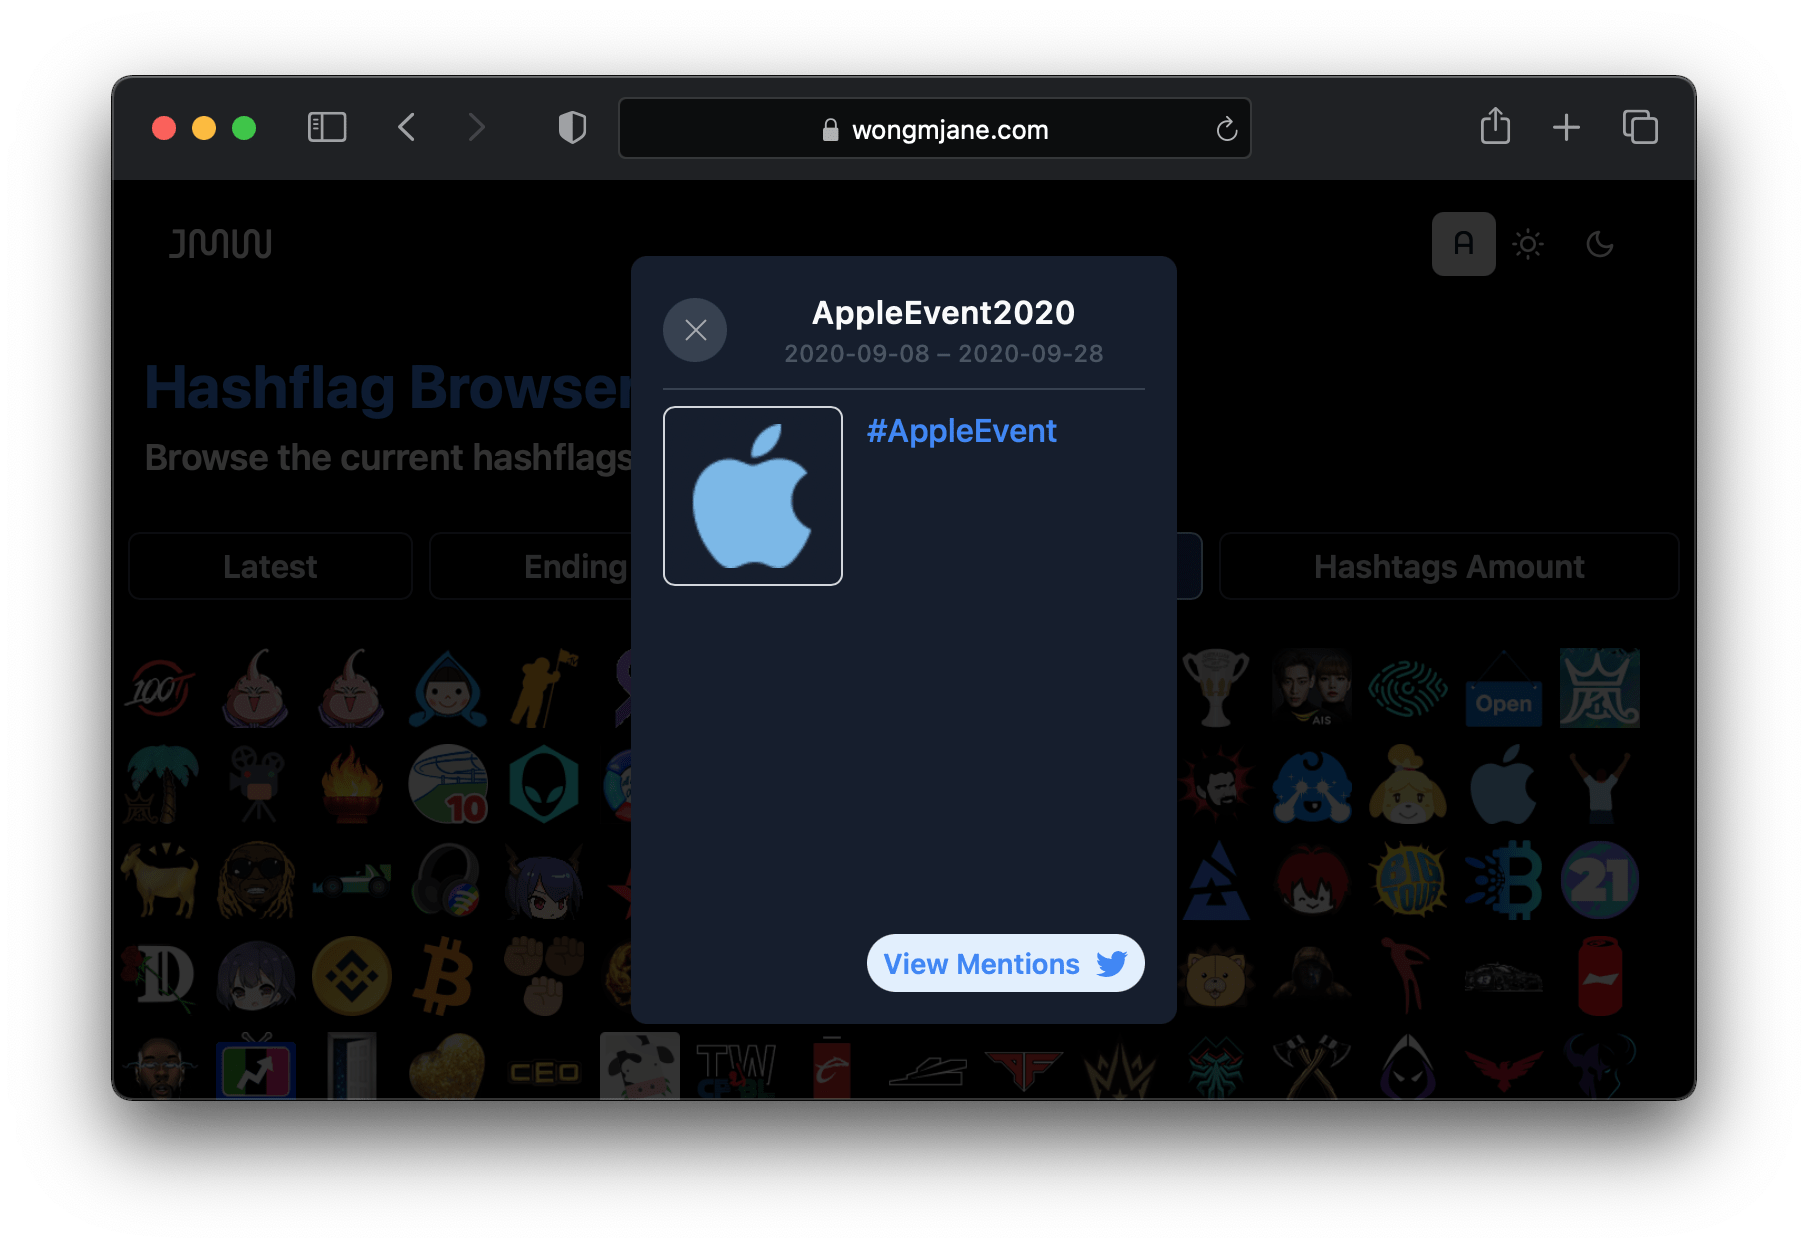This screenshot has height=1248, width=1808.
Task: Open the privacy shield report
Action: click(x=572, y=128)
